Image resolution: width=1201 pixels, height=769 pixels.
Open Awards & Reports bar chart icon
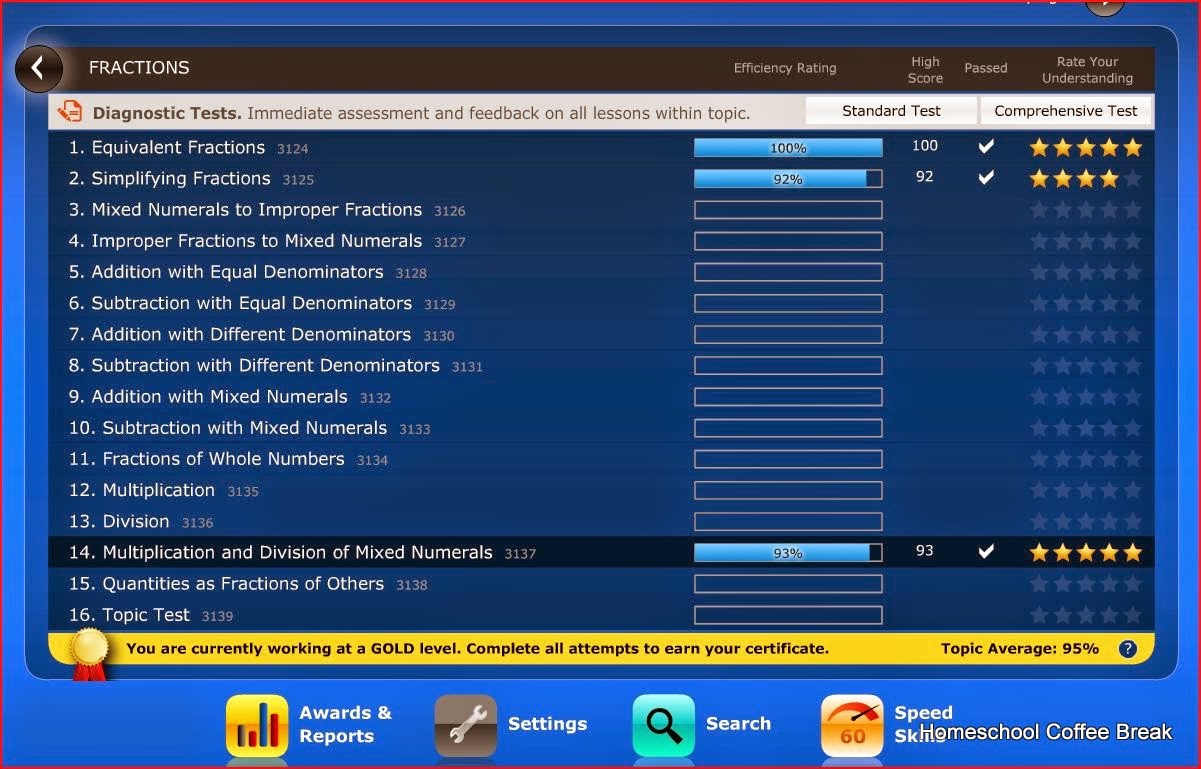(257, 725)
